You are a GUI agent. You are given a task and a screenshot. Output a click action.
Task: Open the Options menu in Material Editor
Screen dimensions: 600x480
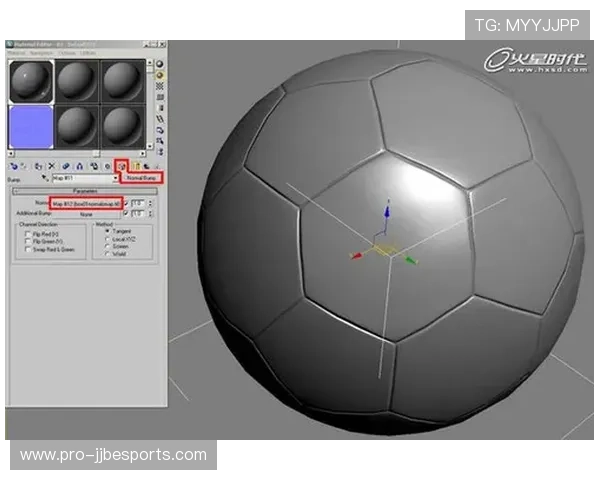(67, 53)
